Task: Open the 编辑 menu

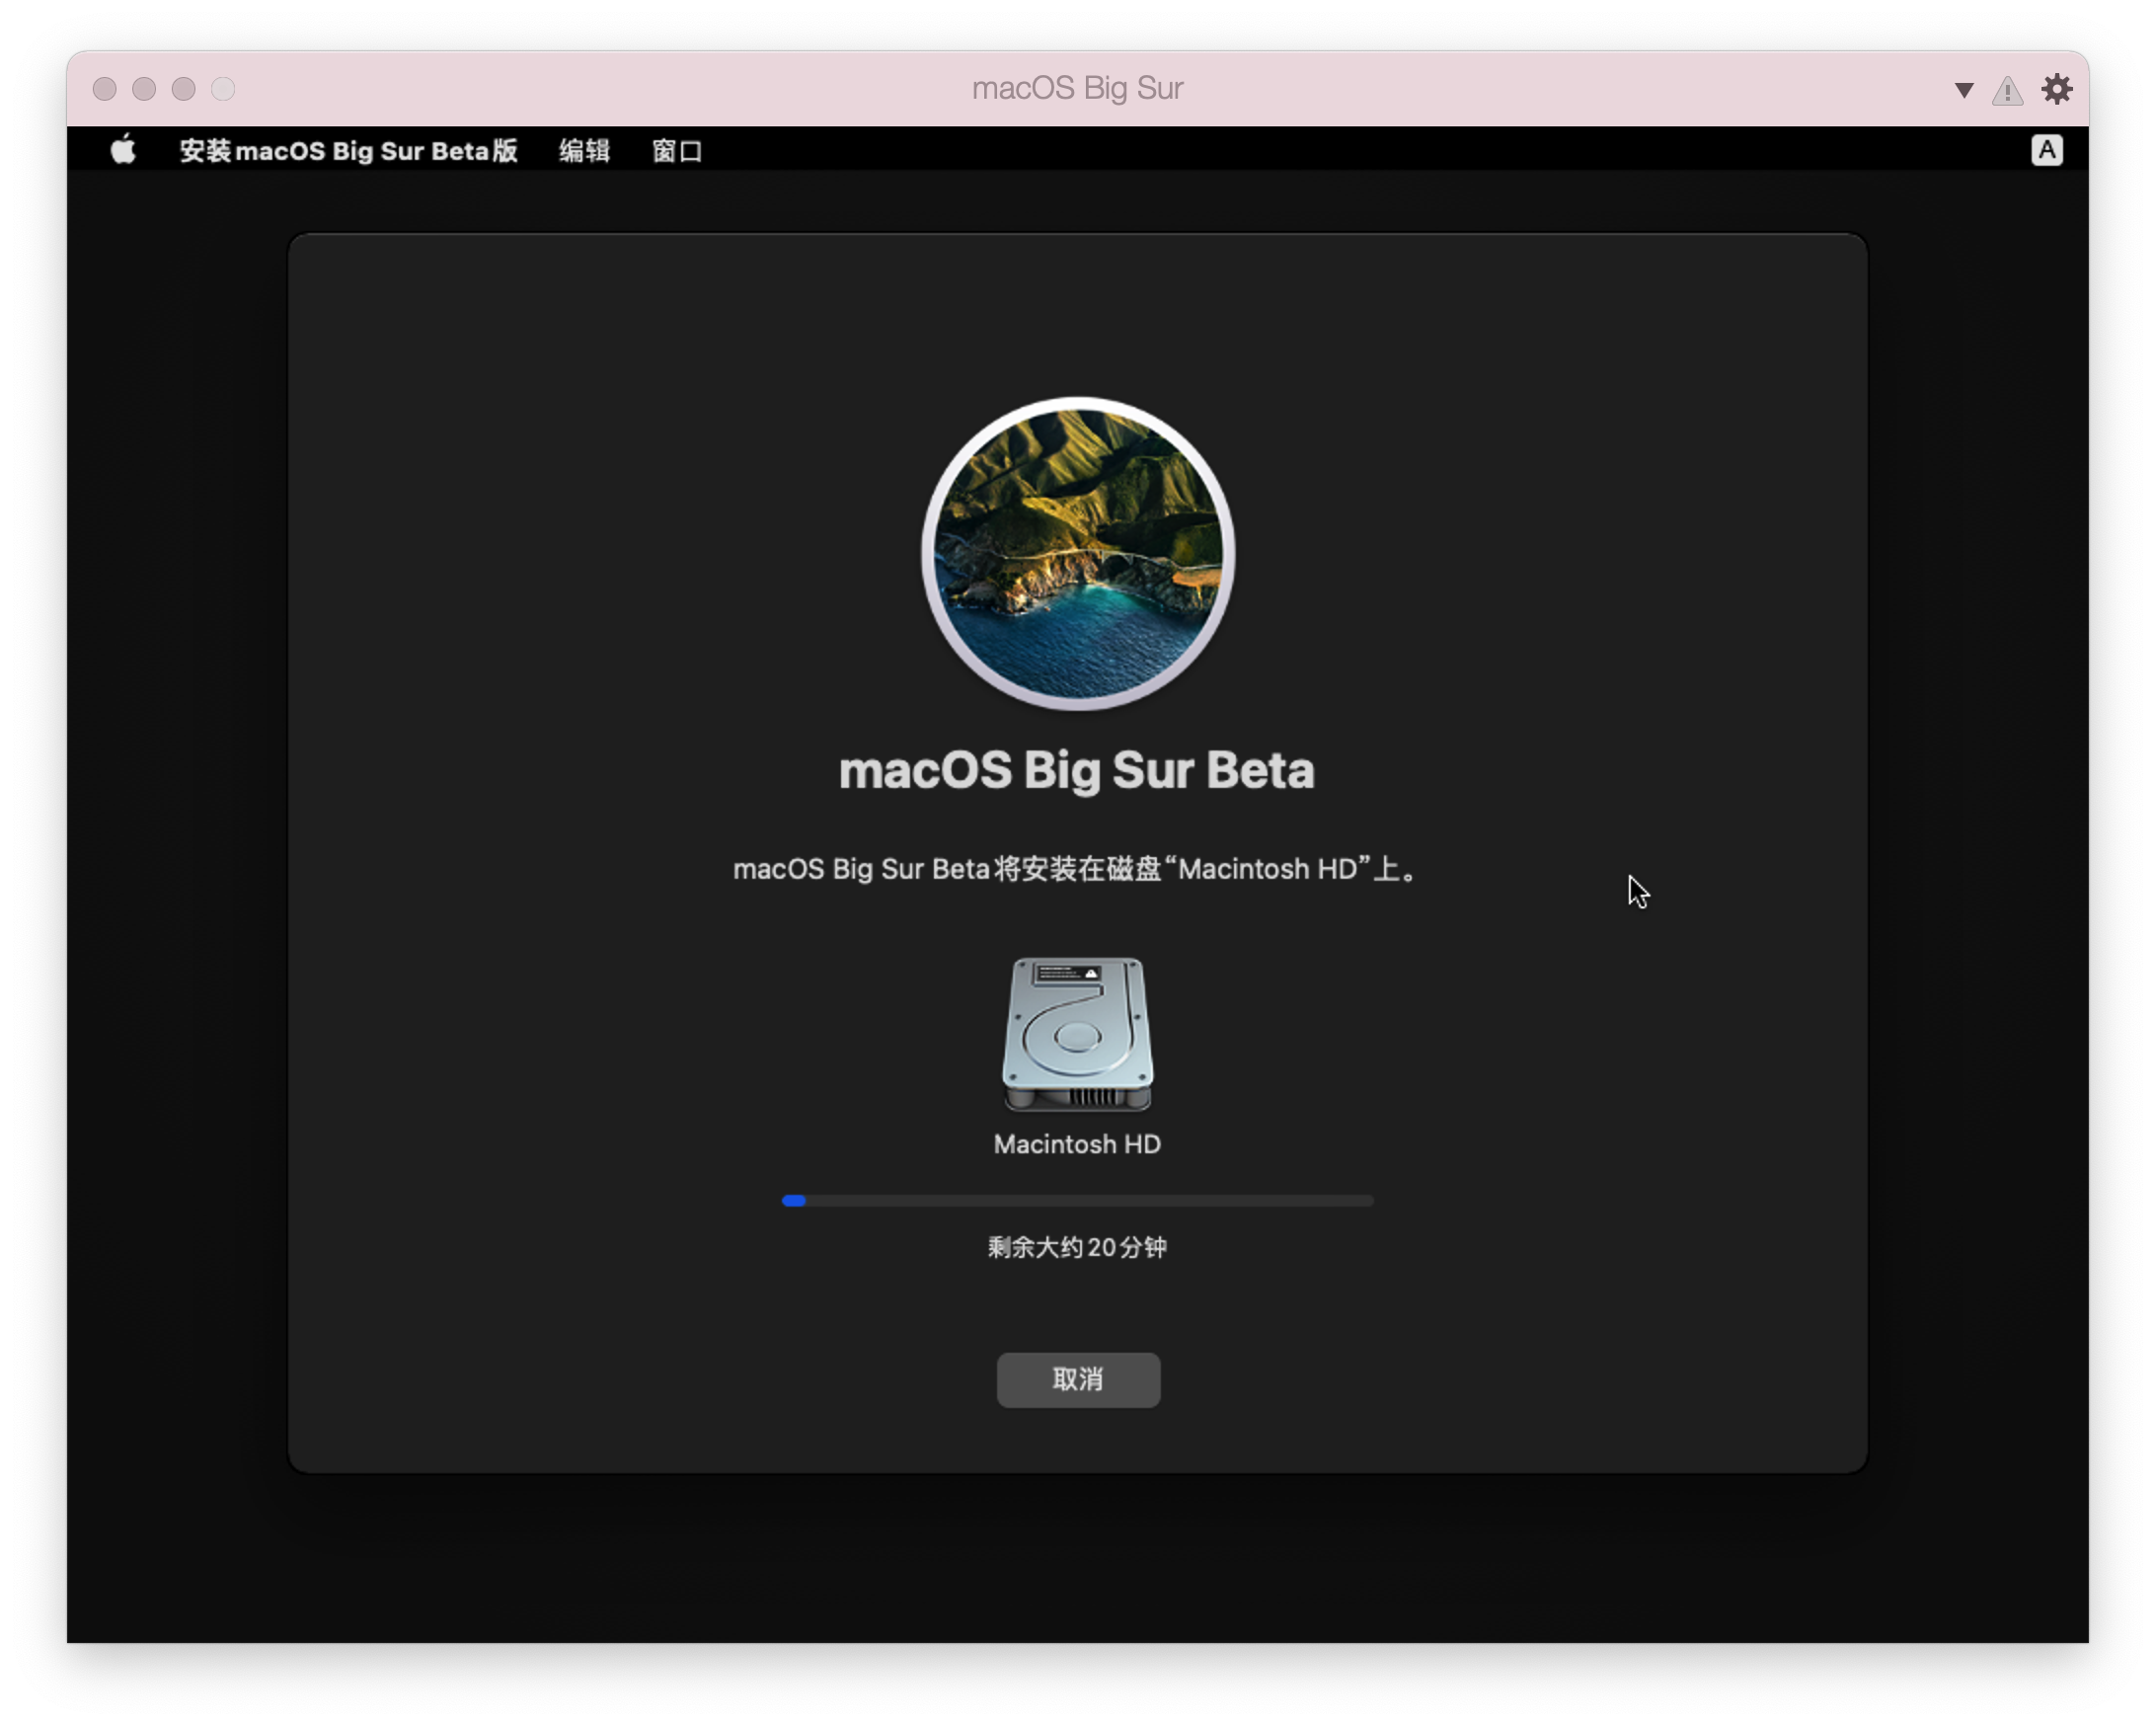Action: pos(584,150)
